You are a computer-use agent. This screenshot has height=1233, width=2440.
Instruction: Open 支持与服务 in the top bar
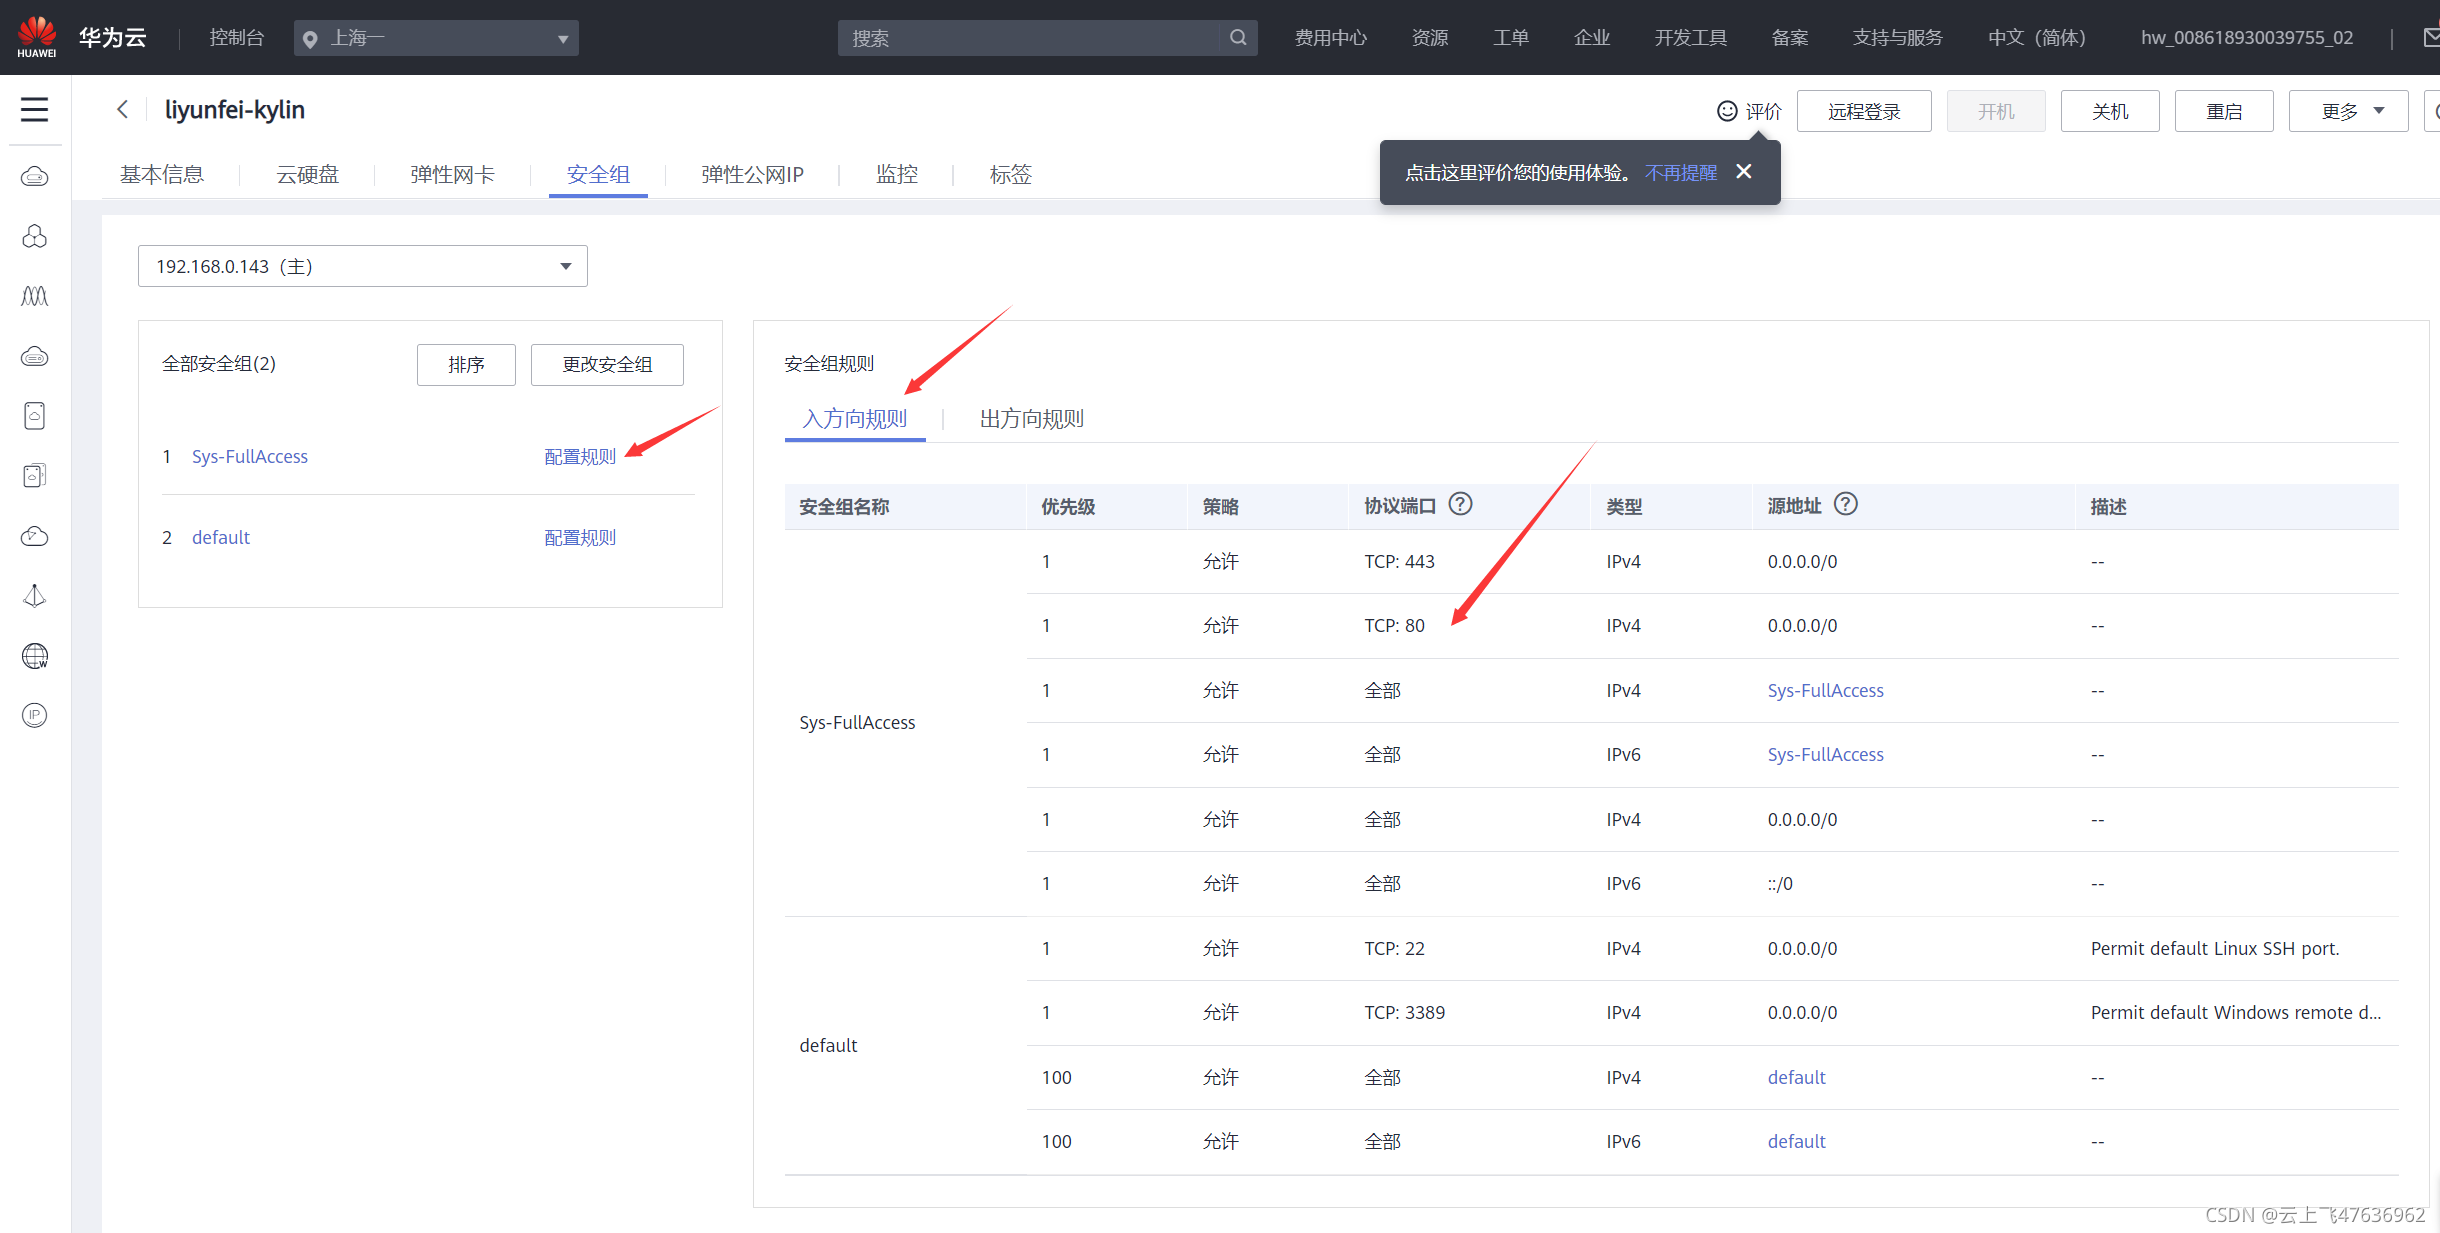point(1897,38)
